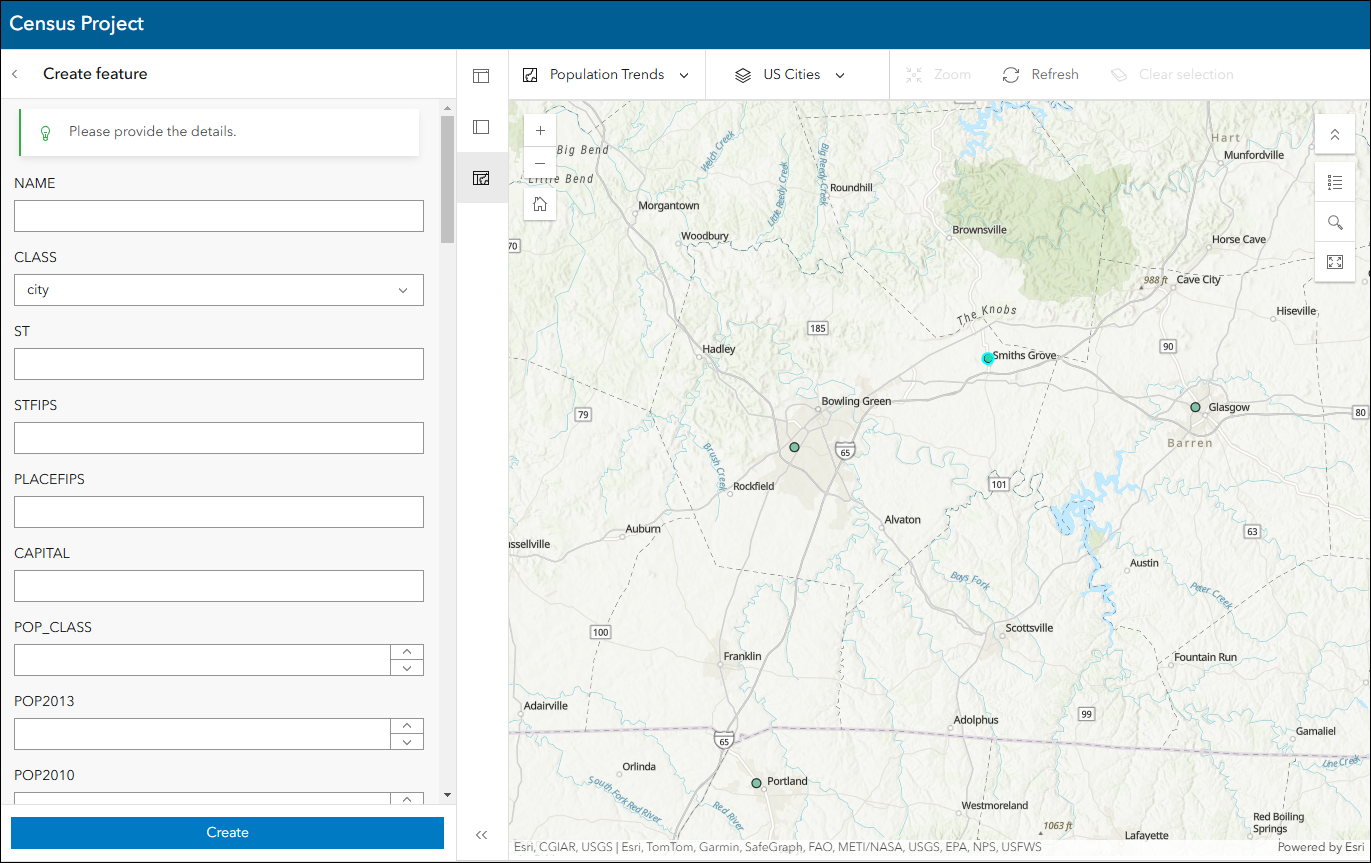Click the Morgantown label on the map
1371x863 pixels.
click(x=669, y=206)
